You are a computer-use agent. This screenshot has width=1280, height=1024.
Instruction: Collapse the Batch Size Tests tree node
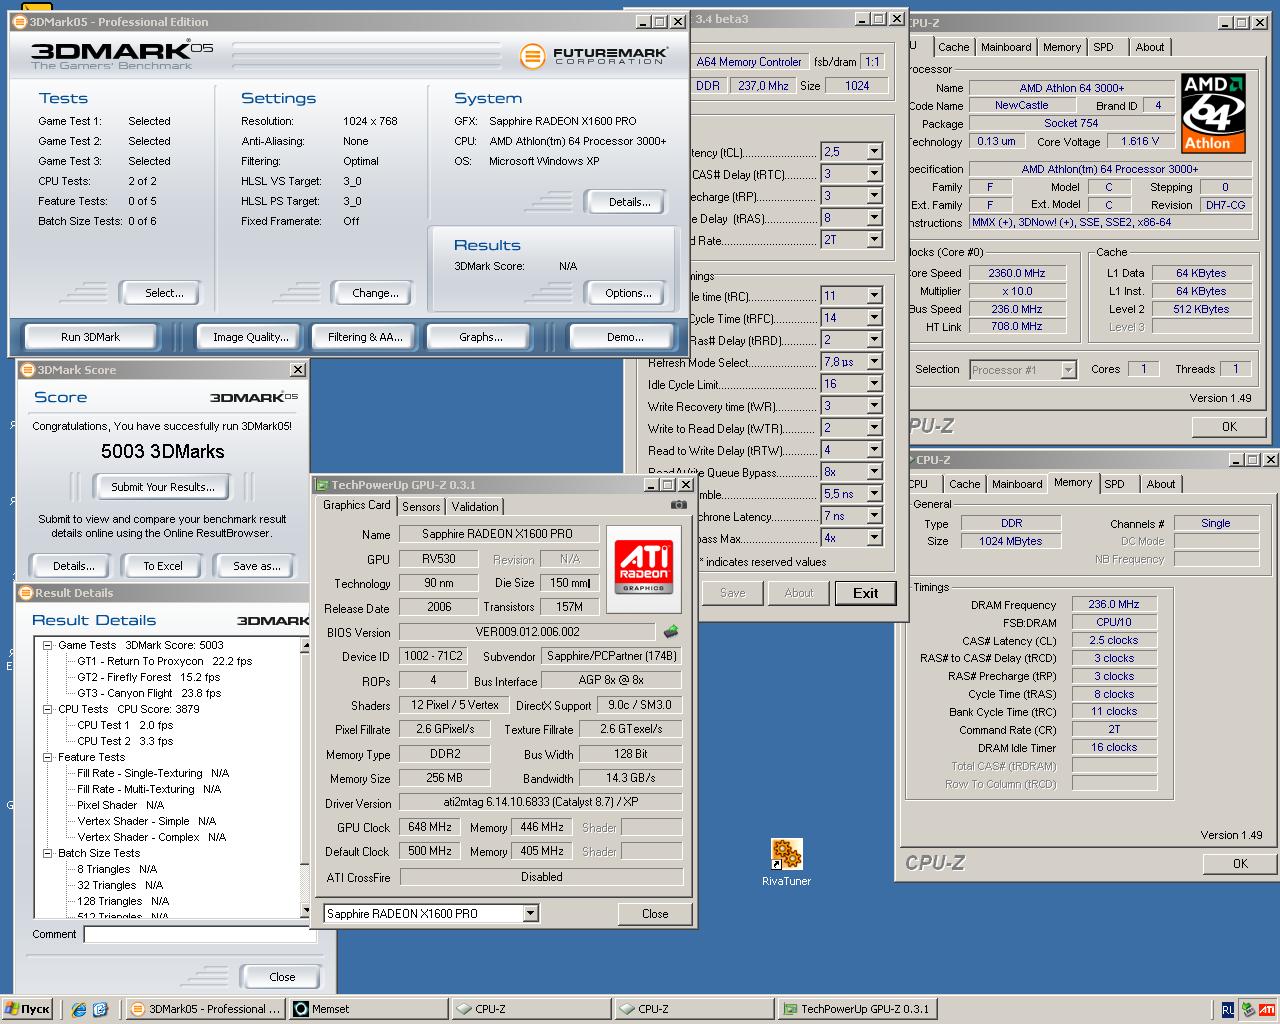[47, 853]
